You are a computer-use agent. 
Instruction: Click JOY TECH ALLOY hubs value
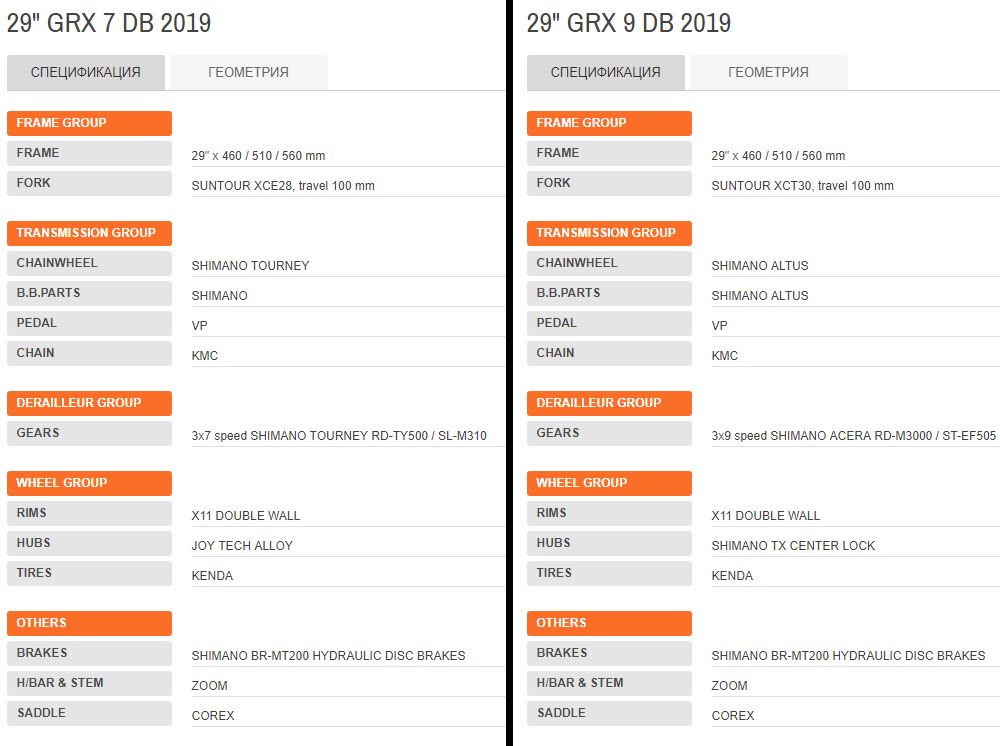pos(242,546)
